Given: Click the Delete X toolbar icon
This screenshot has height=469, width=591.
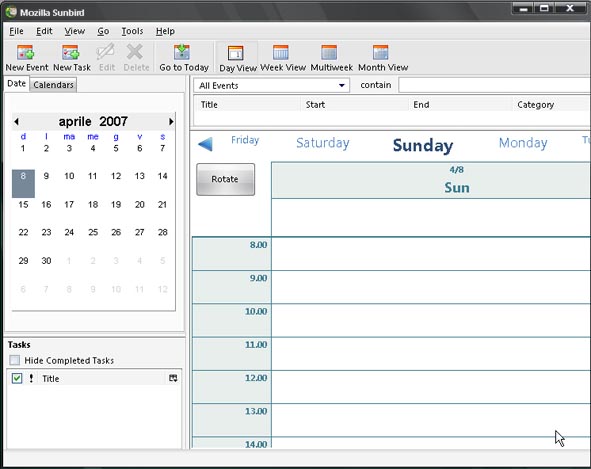Looking at the screenshot, I should click(x=135, y=52).
